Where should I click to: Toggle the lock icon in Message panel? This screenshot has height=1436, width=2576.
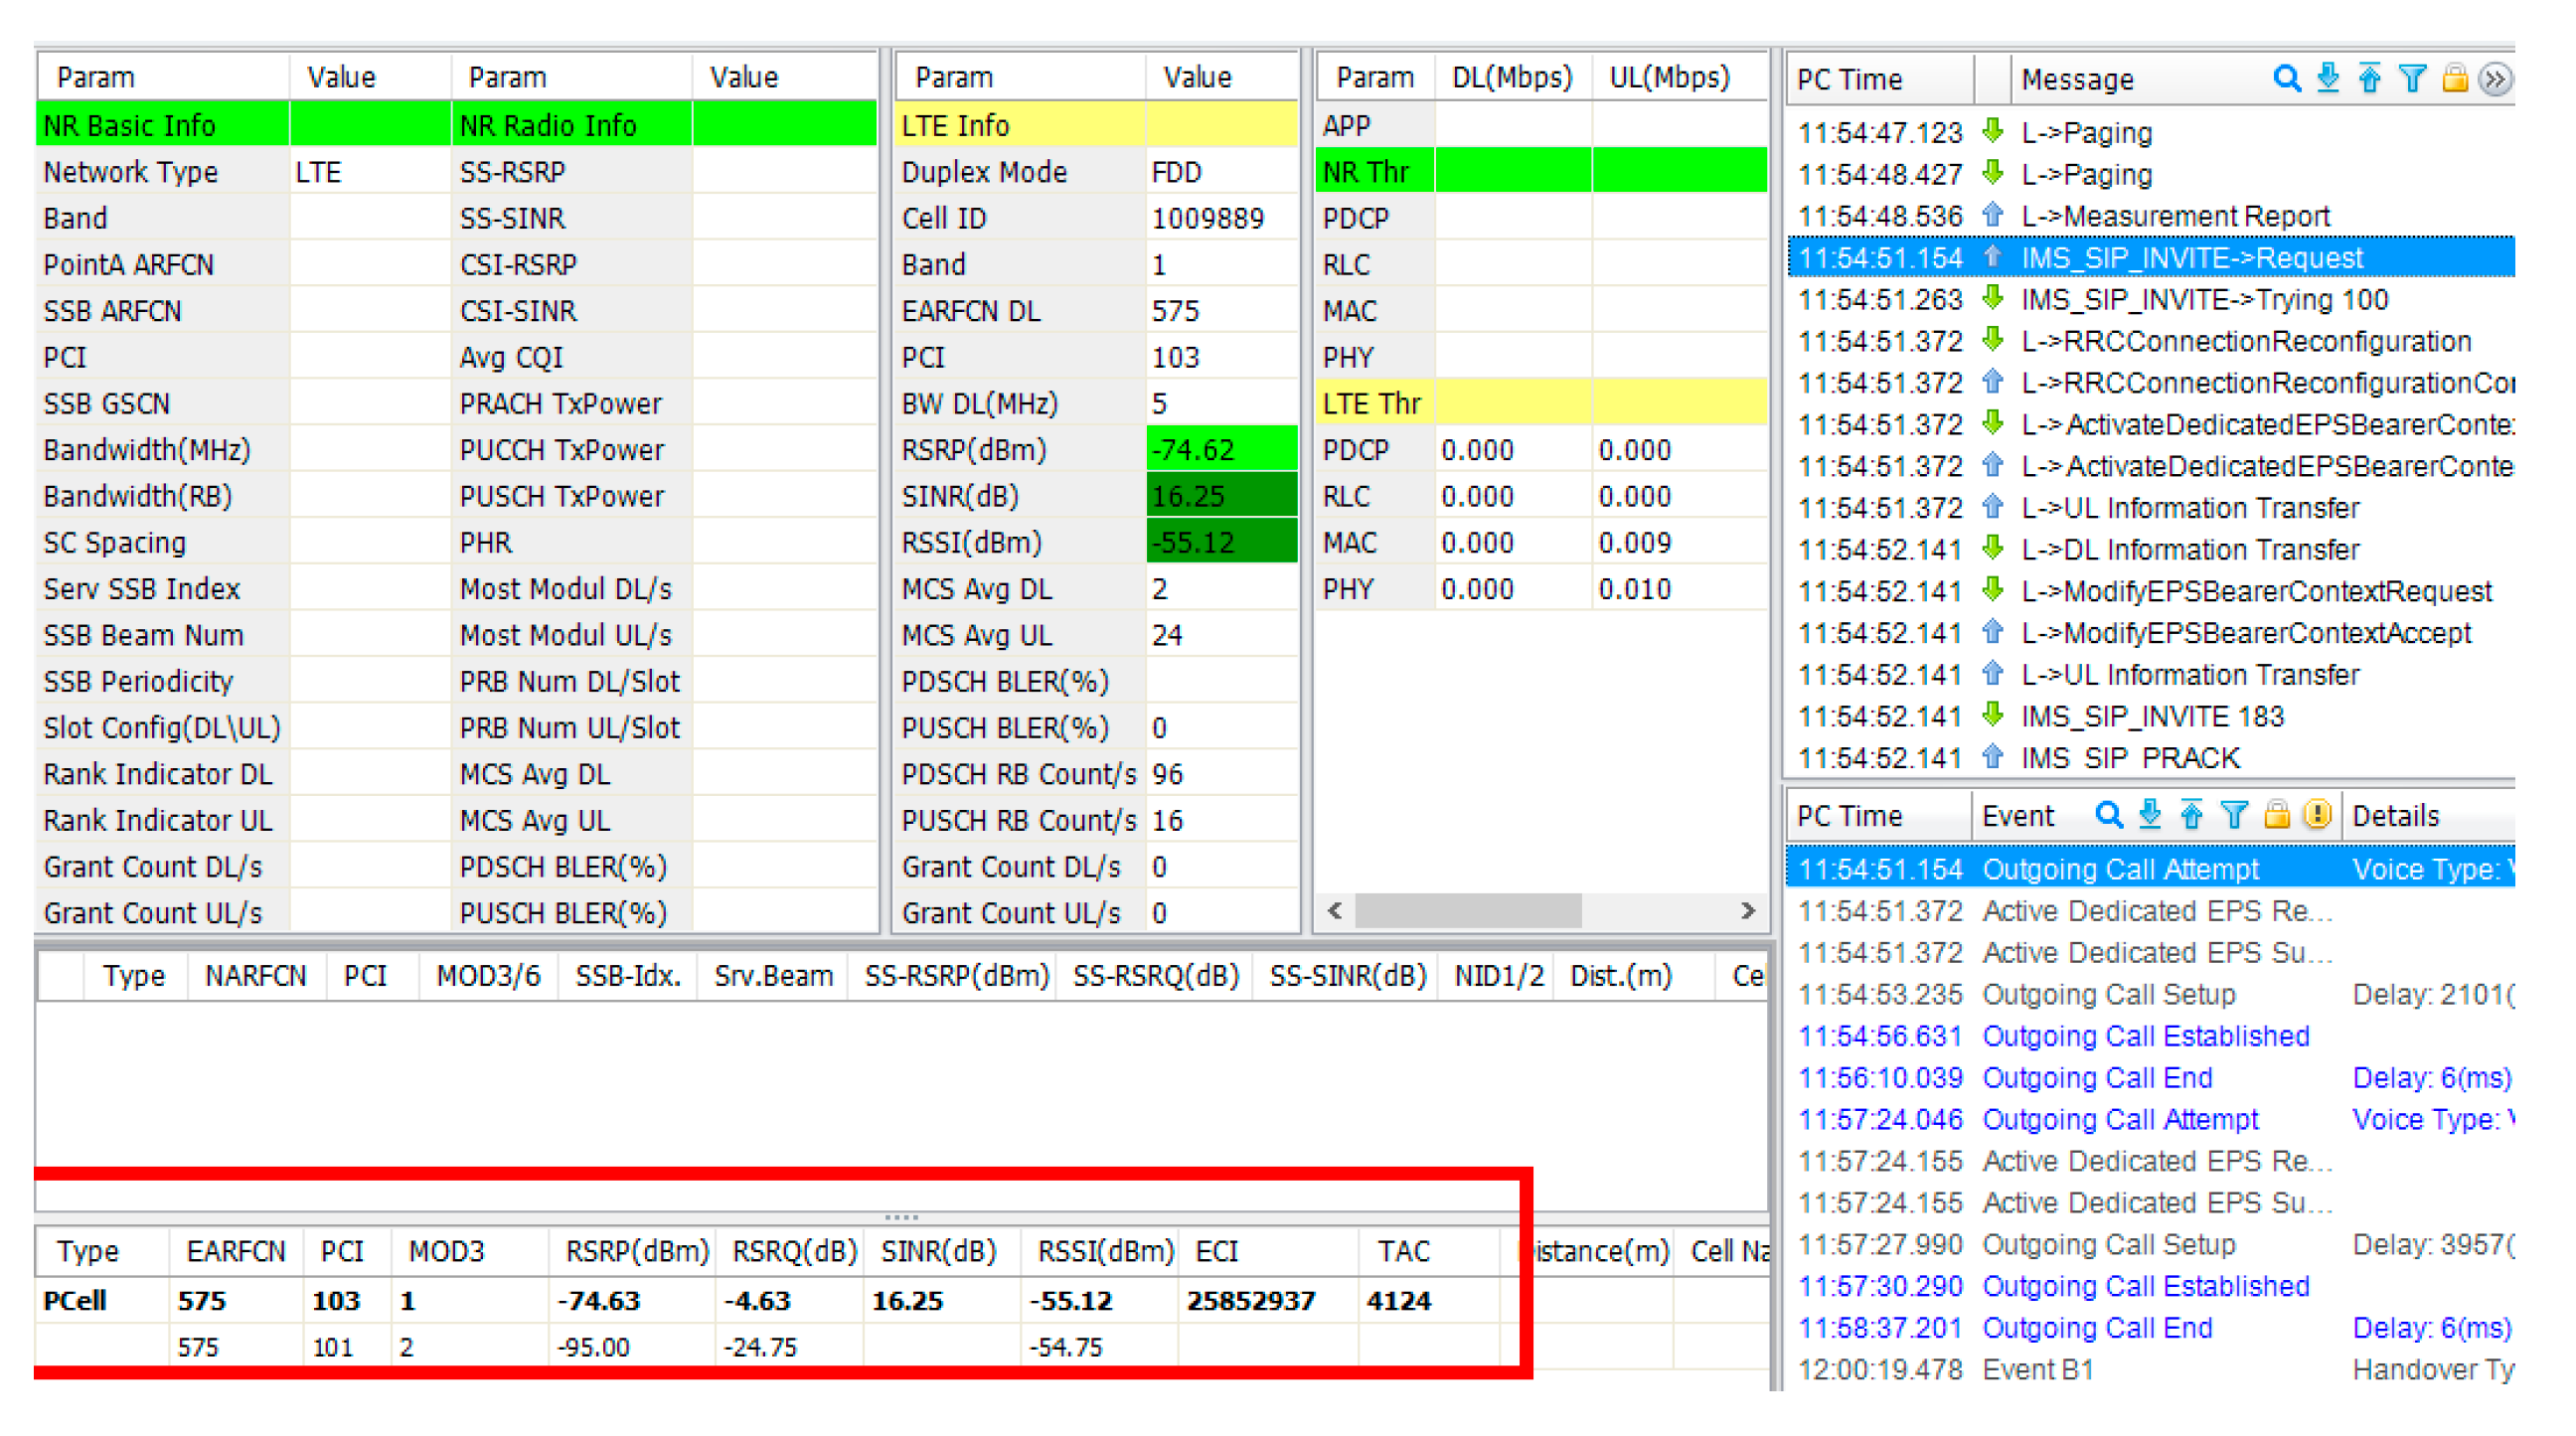pyautogui.click(x=2454, y=78)
